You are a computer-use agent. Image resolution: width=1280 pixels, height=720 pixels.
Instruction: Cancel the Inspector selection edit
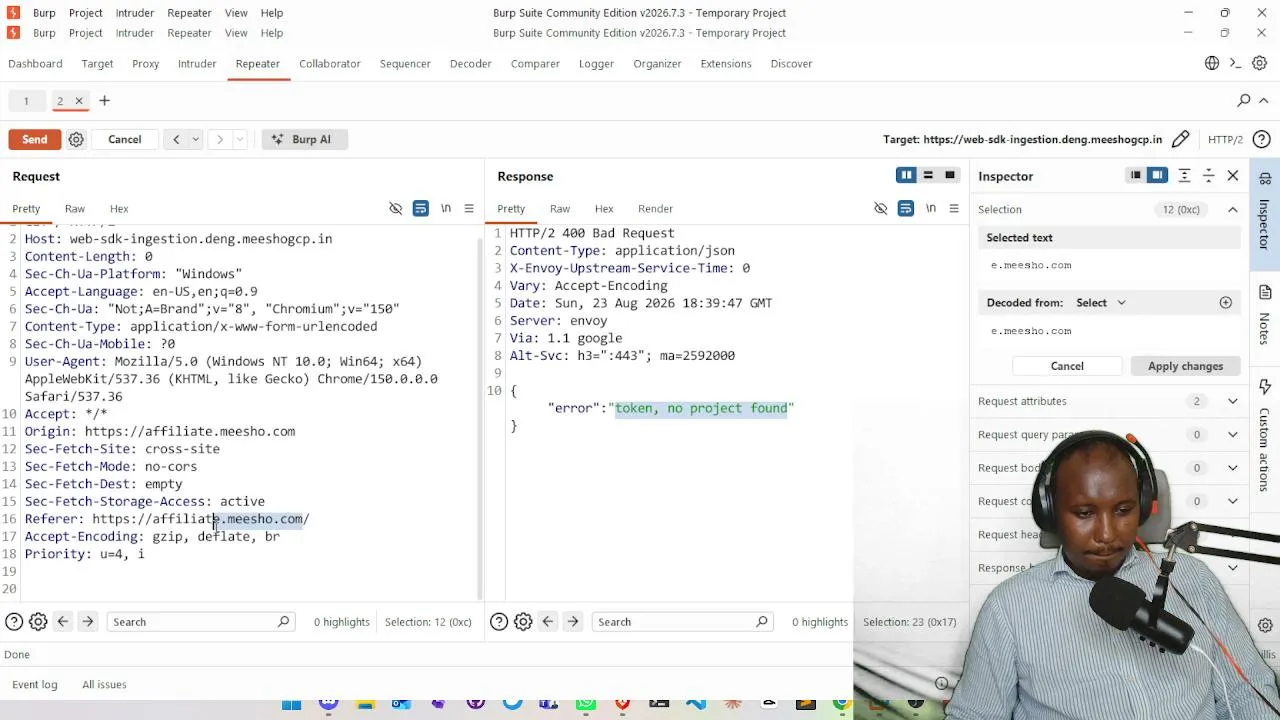click(x=1067, y=366)
